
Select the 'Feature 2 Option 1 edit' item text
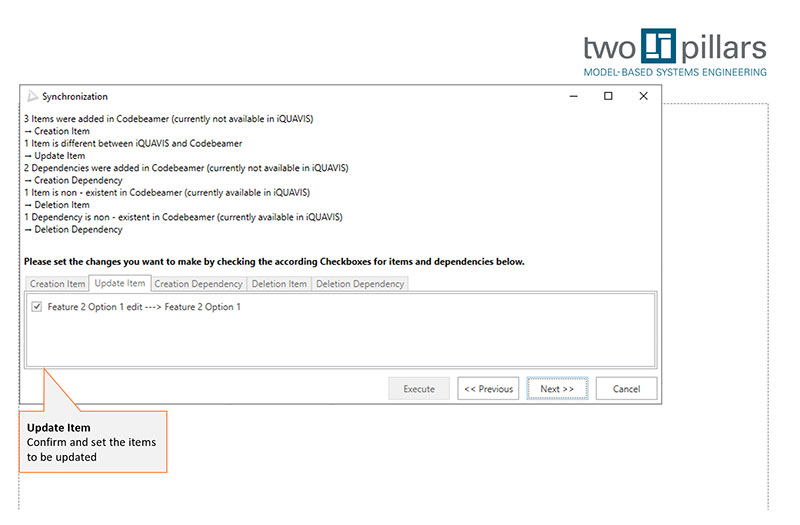(x=144, y=307)
